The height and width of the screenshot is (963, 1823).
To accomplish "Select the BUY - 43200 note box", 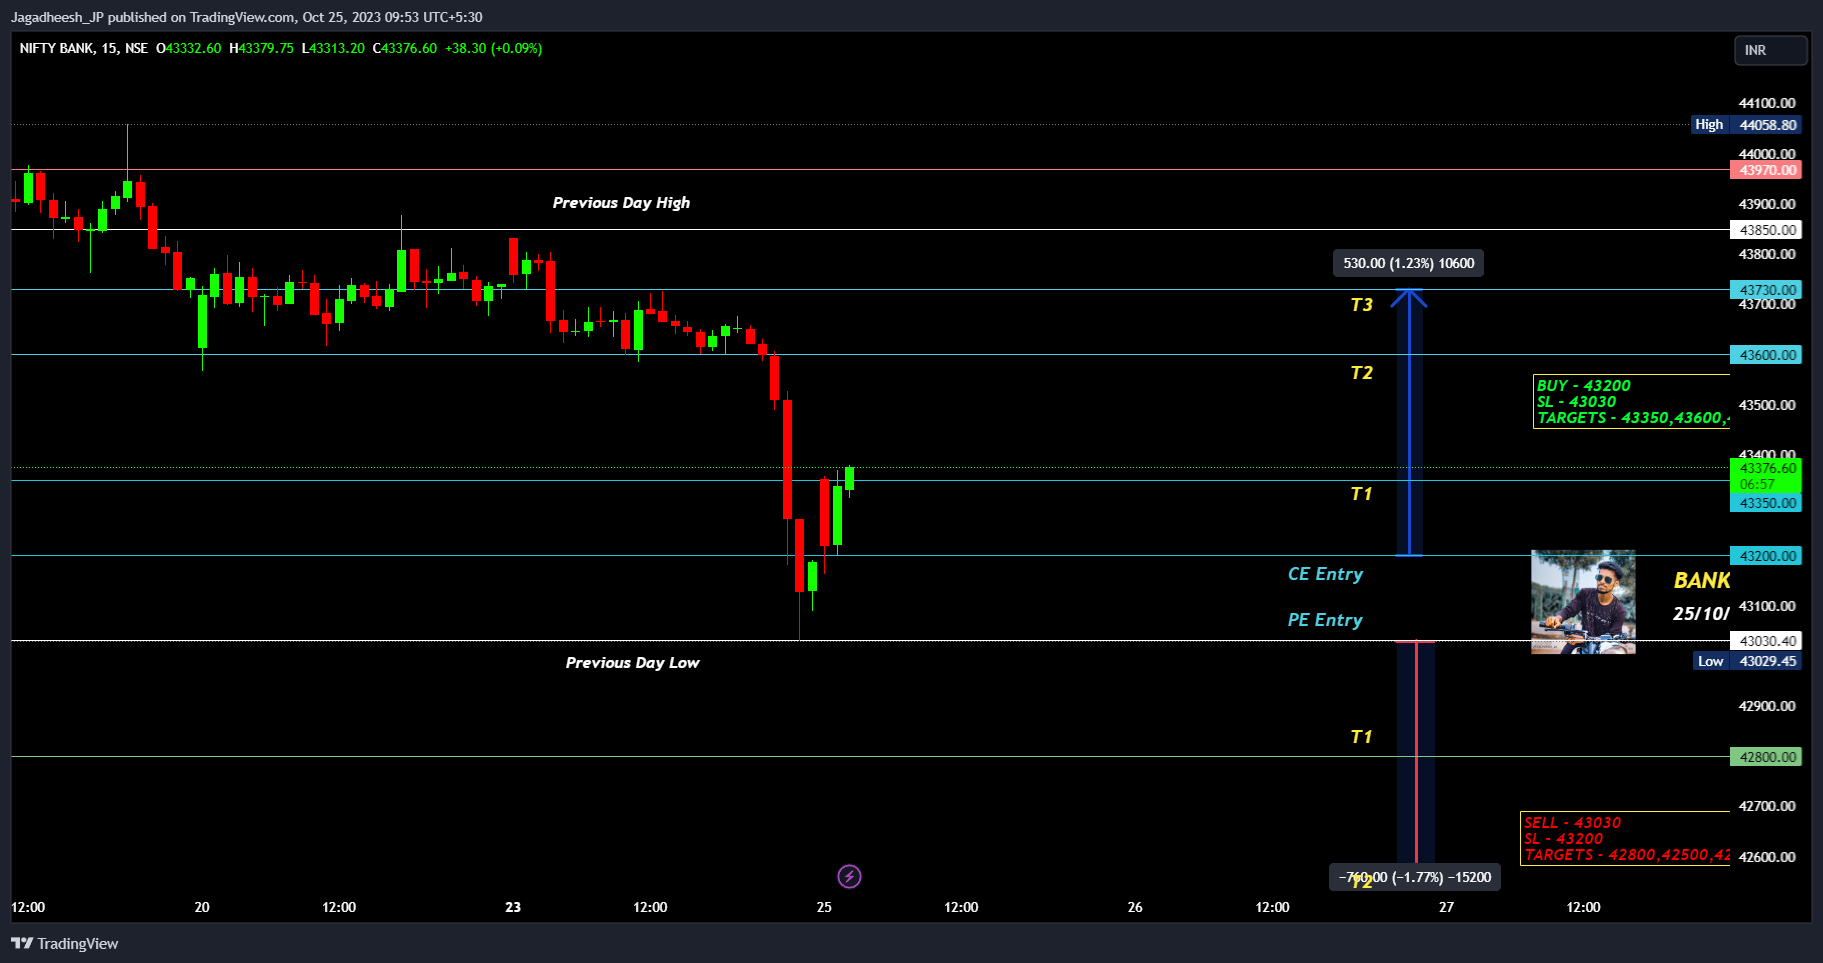I will [1632, 402].
